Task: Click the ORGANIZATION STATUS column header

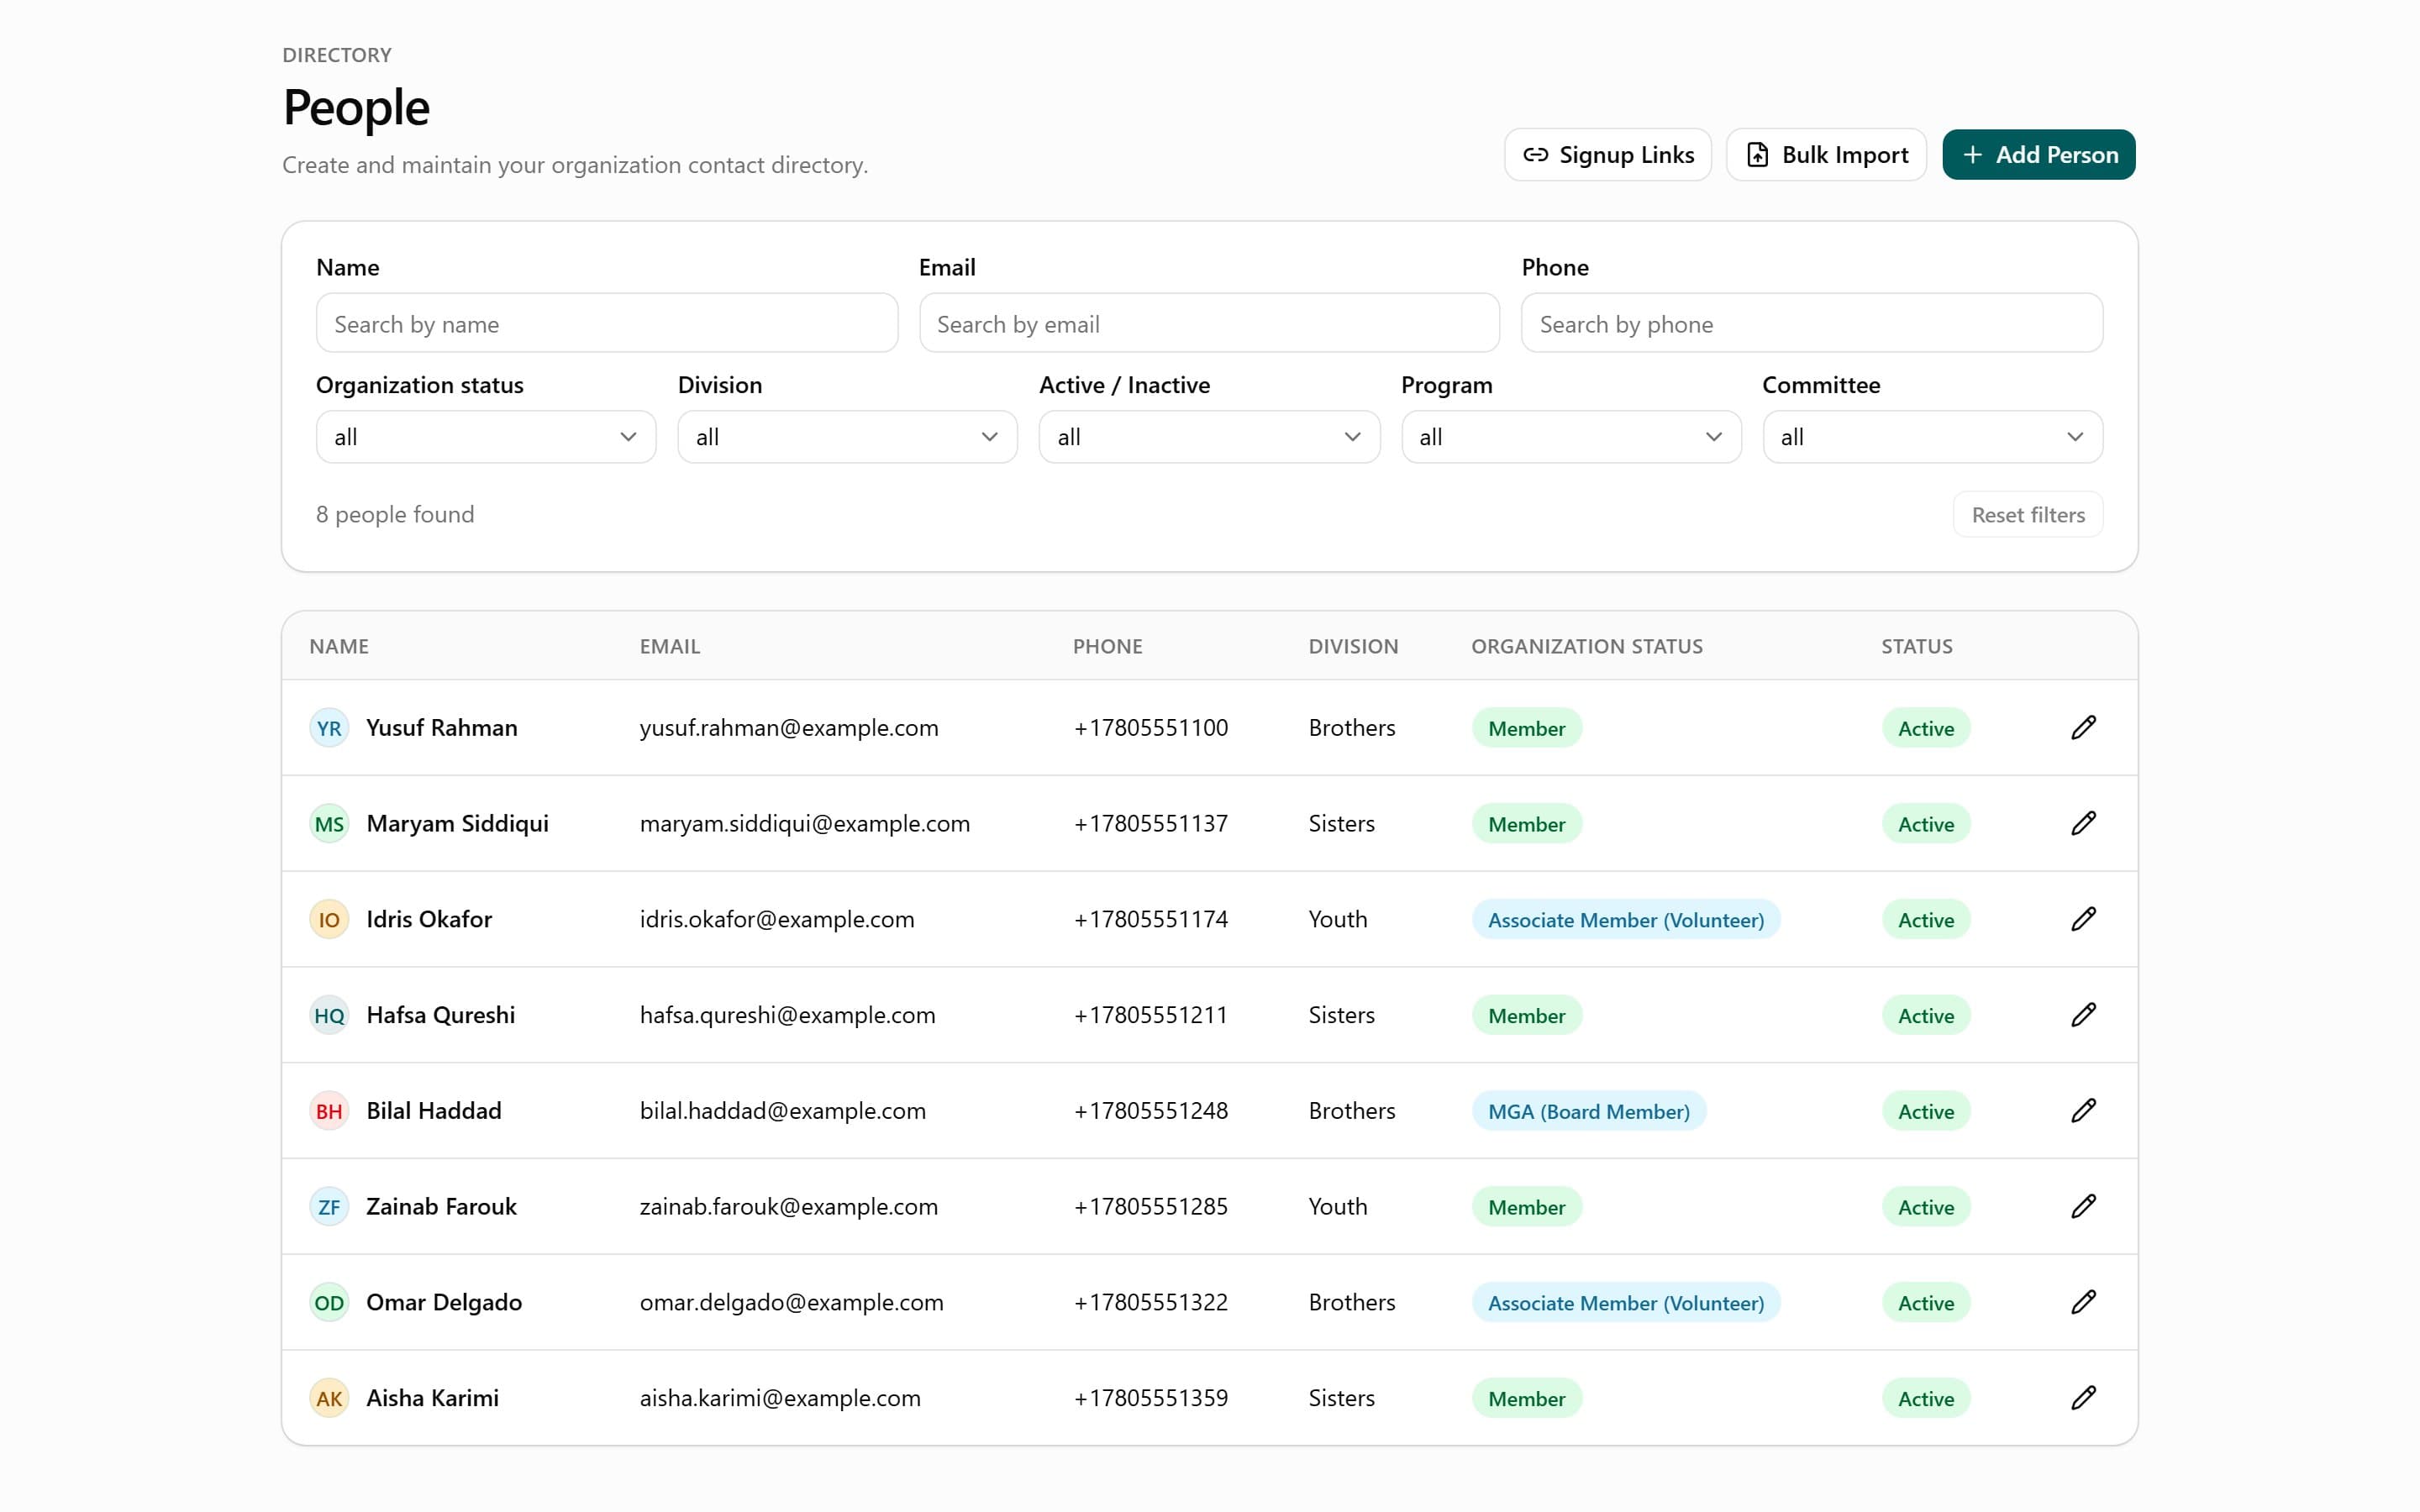Action: click(1587, 646)
